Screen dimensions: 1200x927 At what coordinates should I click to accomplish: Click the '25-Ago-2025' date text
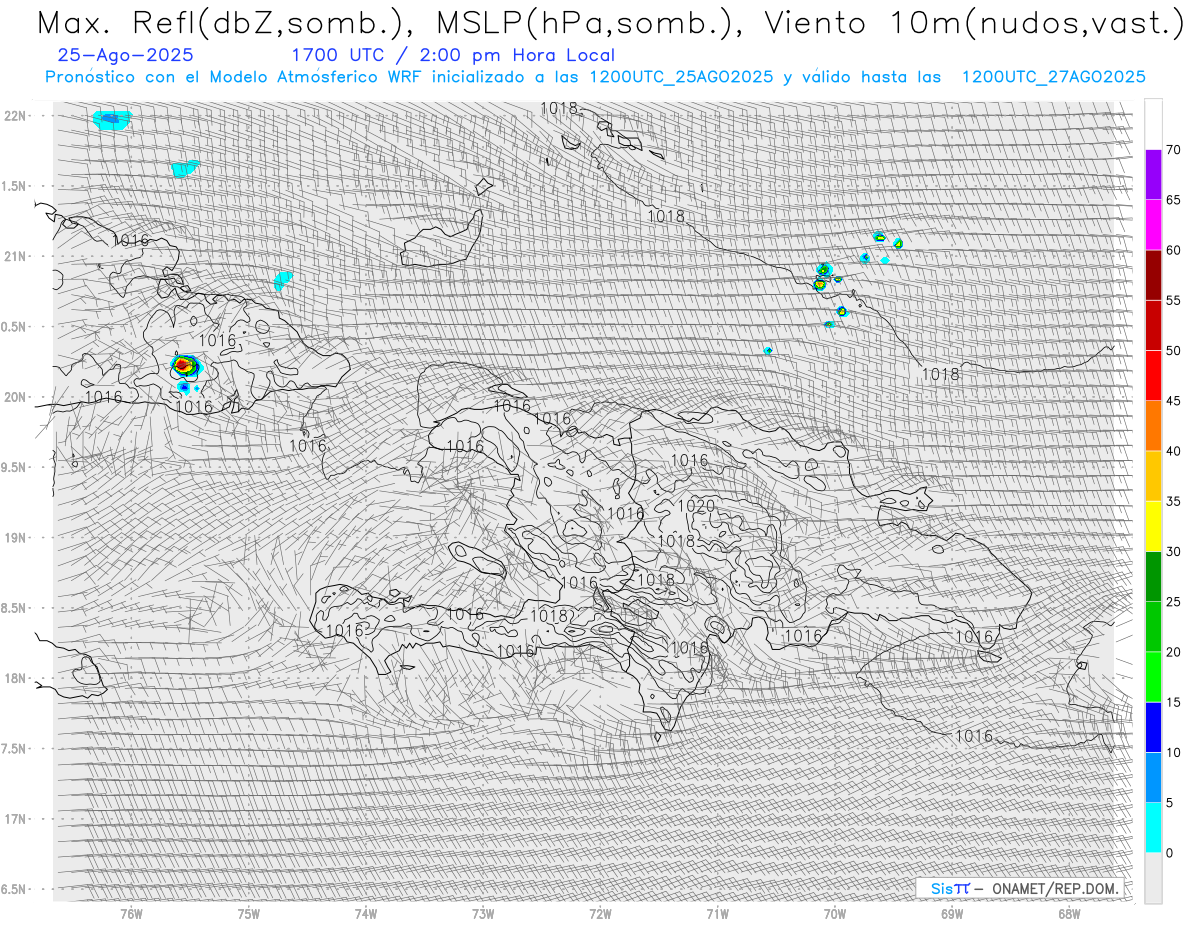tap(126, 56)
